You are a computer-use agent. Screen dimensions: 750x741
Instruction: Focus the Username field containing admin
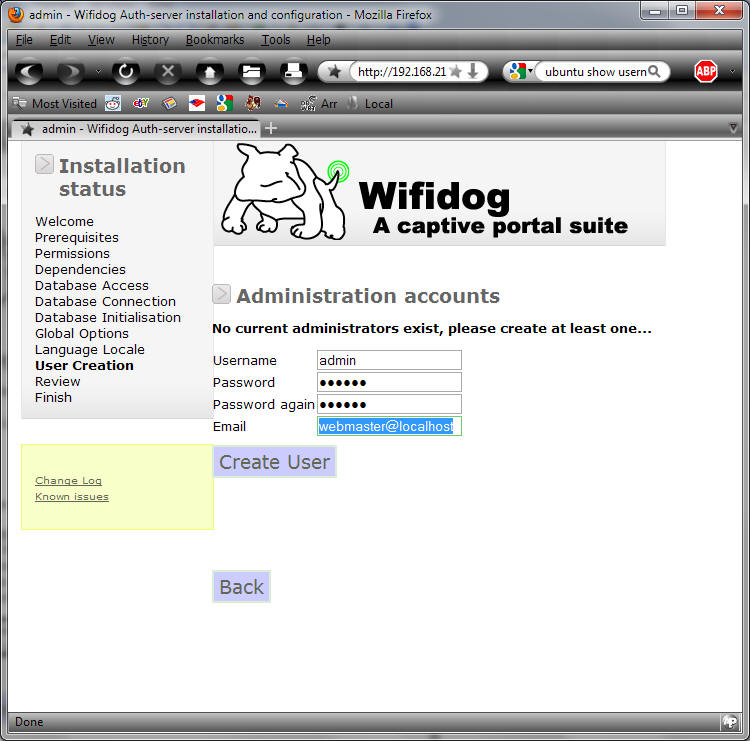[x=389, y=360]
